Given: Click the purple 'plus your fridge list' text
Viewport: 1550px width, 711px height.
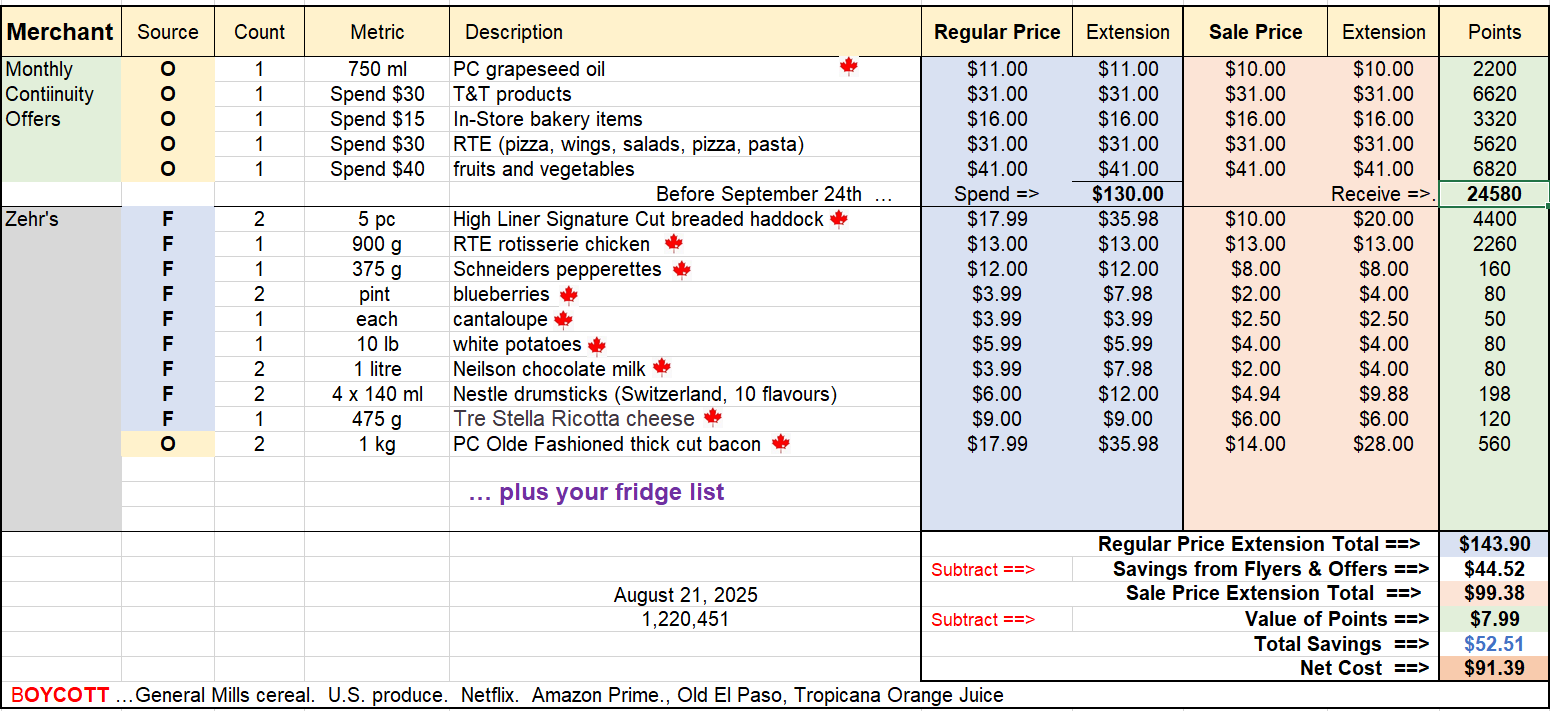Looking at the screenshot, I should (x=596, y=492).
